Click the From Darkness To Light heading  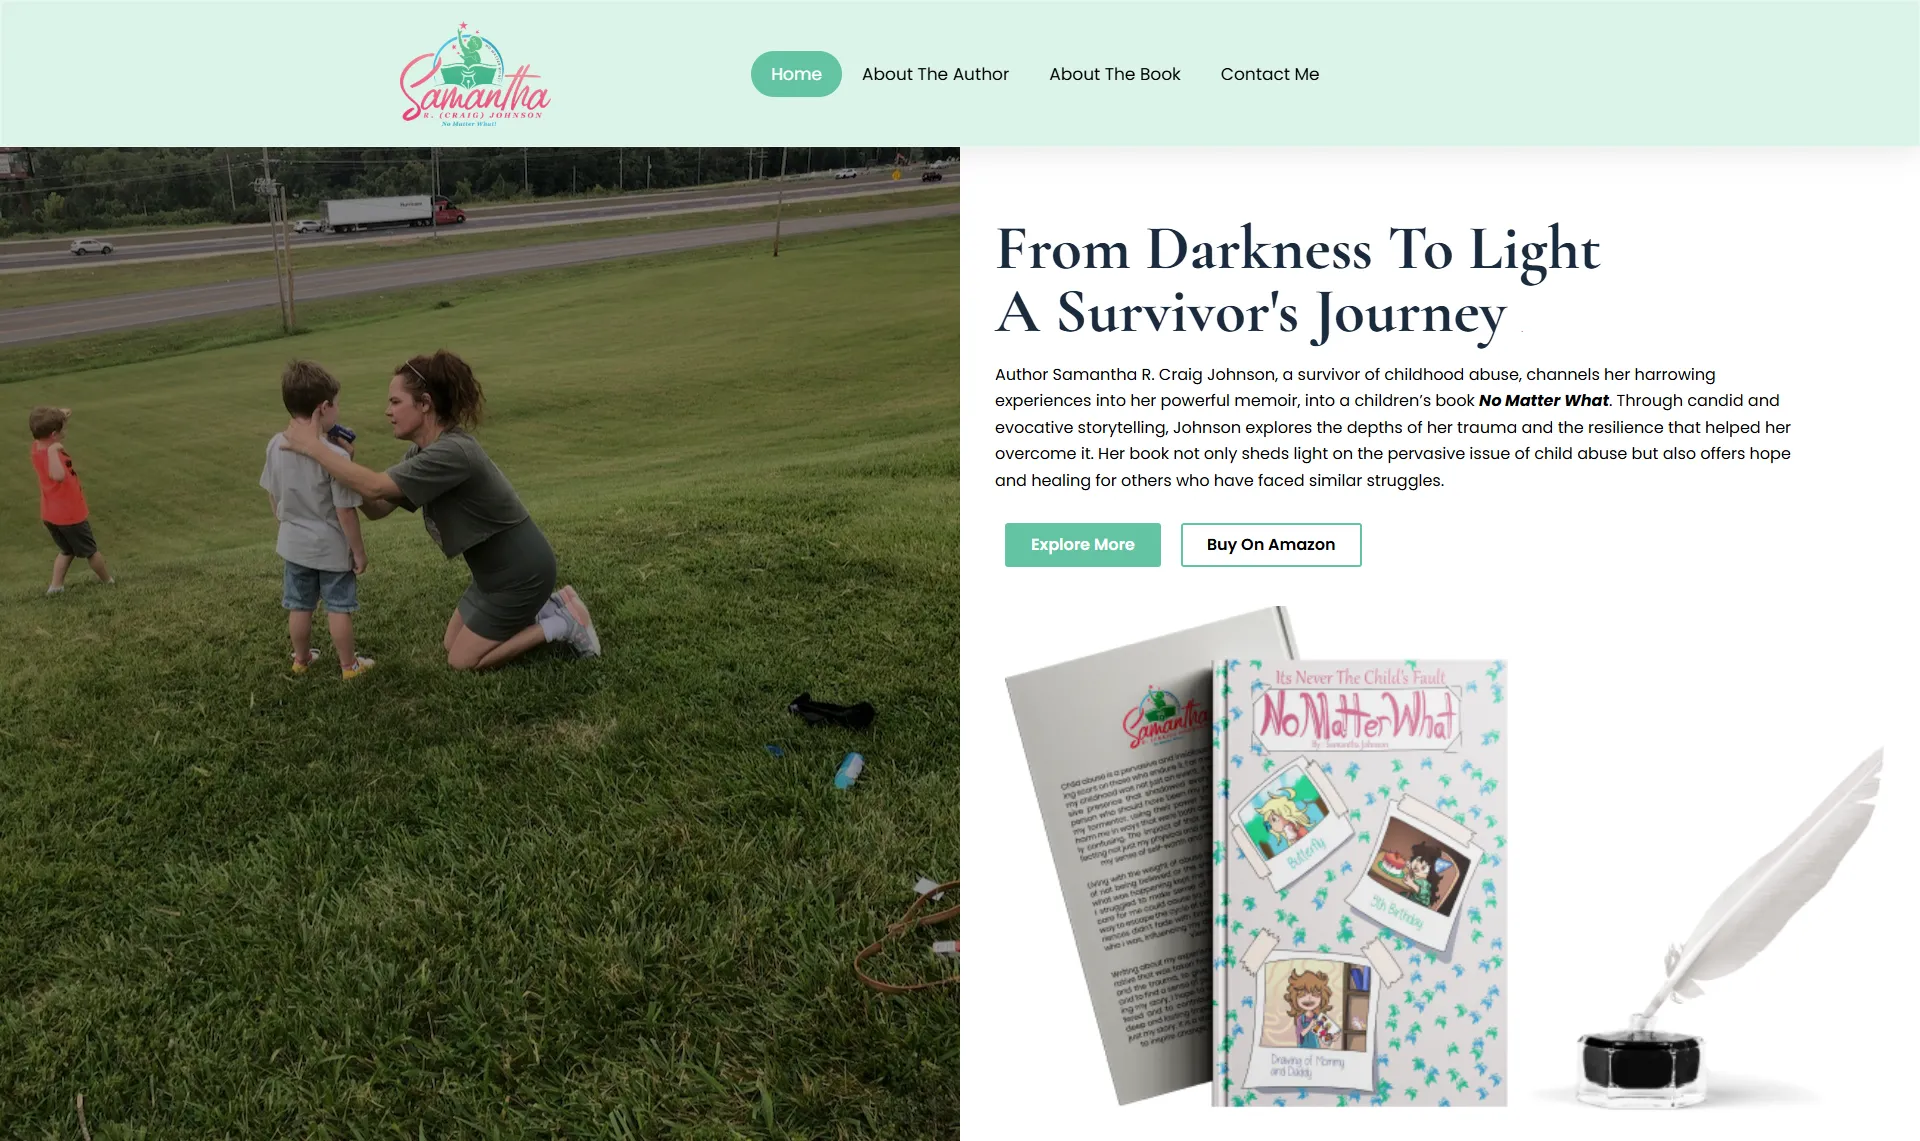click(1297, 249)
